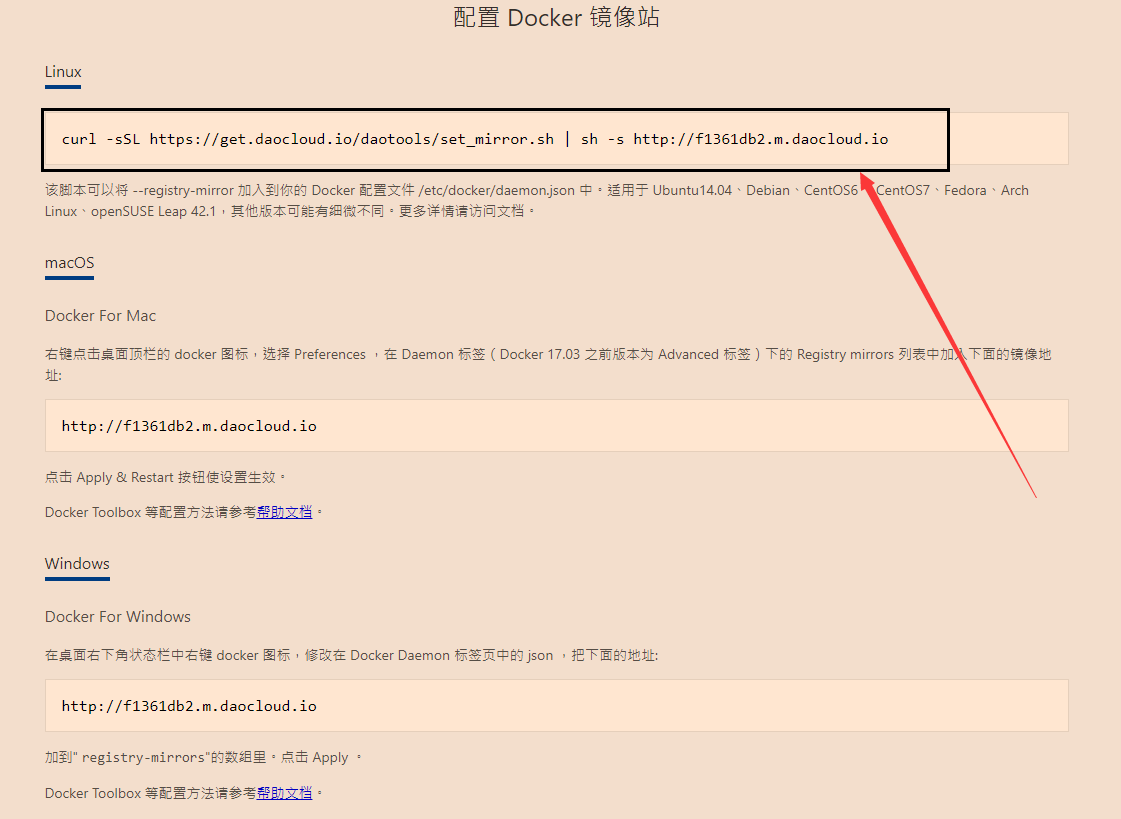The image size is (1121, 819).
Task: Click the Linux curl command code box
Action: pyautogui.click(x=556, y=139)
